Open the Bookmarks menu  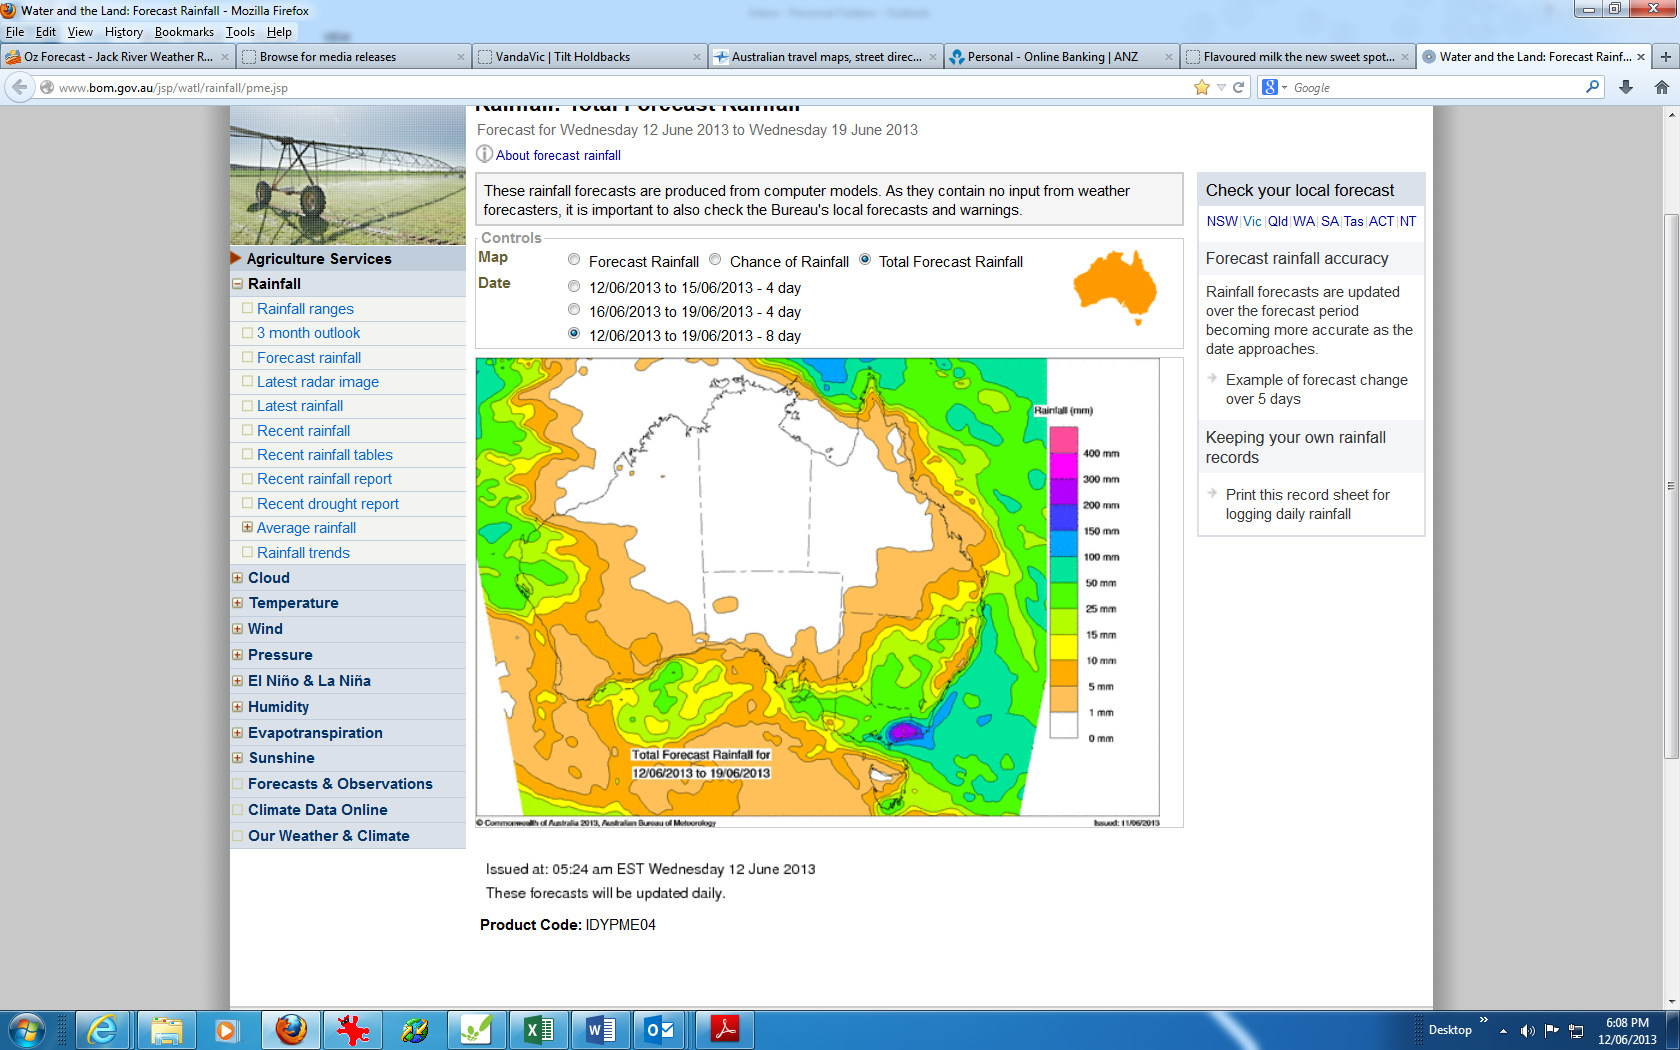tap(184, 32)
